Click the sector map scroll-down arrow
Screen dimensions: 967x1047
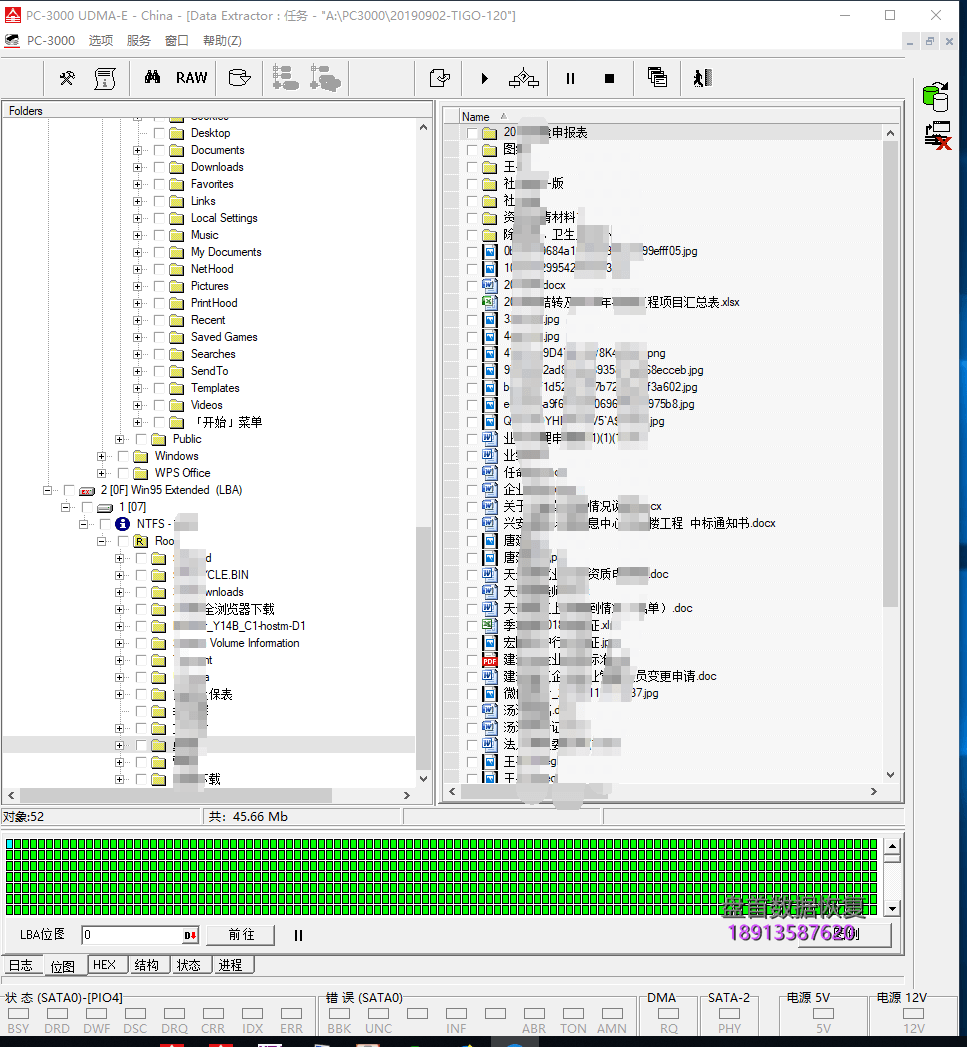pyautogui.click(x=892, y=909)
